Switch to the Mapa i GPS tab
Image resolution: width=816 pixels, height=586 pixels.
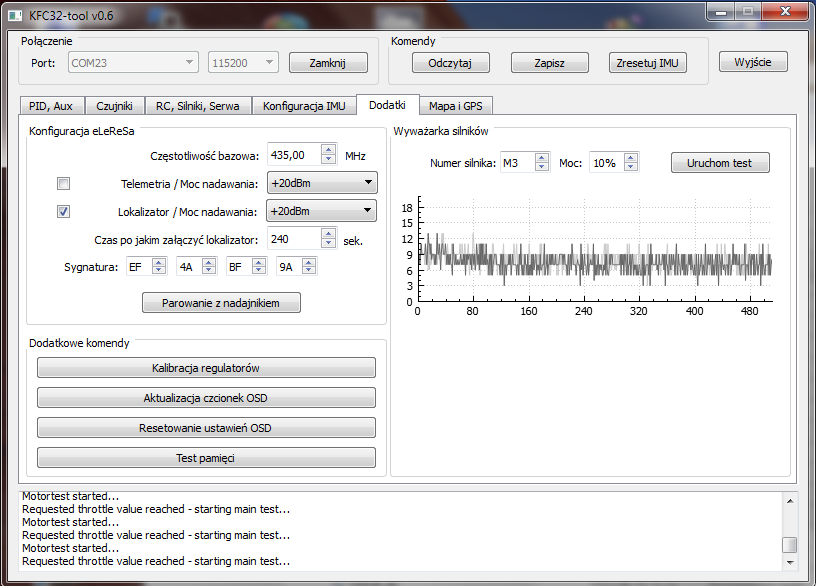tap(456, 106)
